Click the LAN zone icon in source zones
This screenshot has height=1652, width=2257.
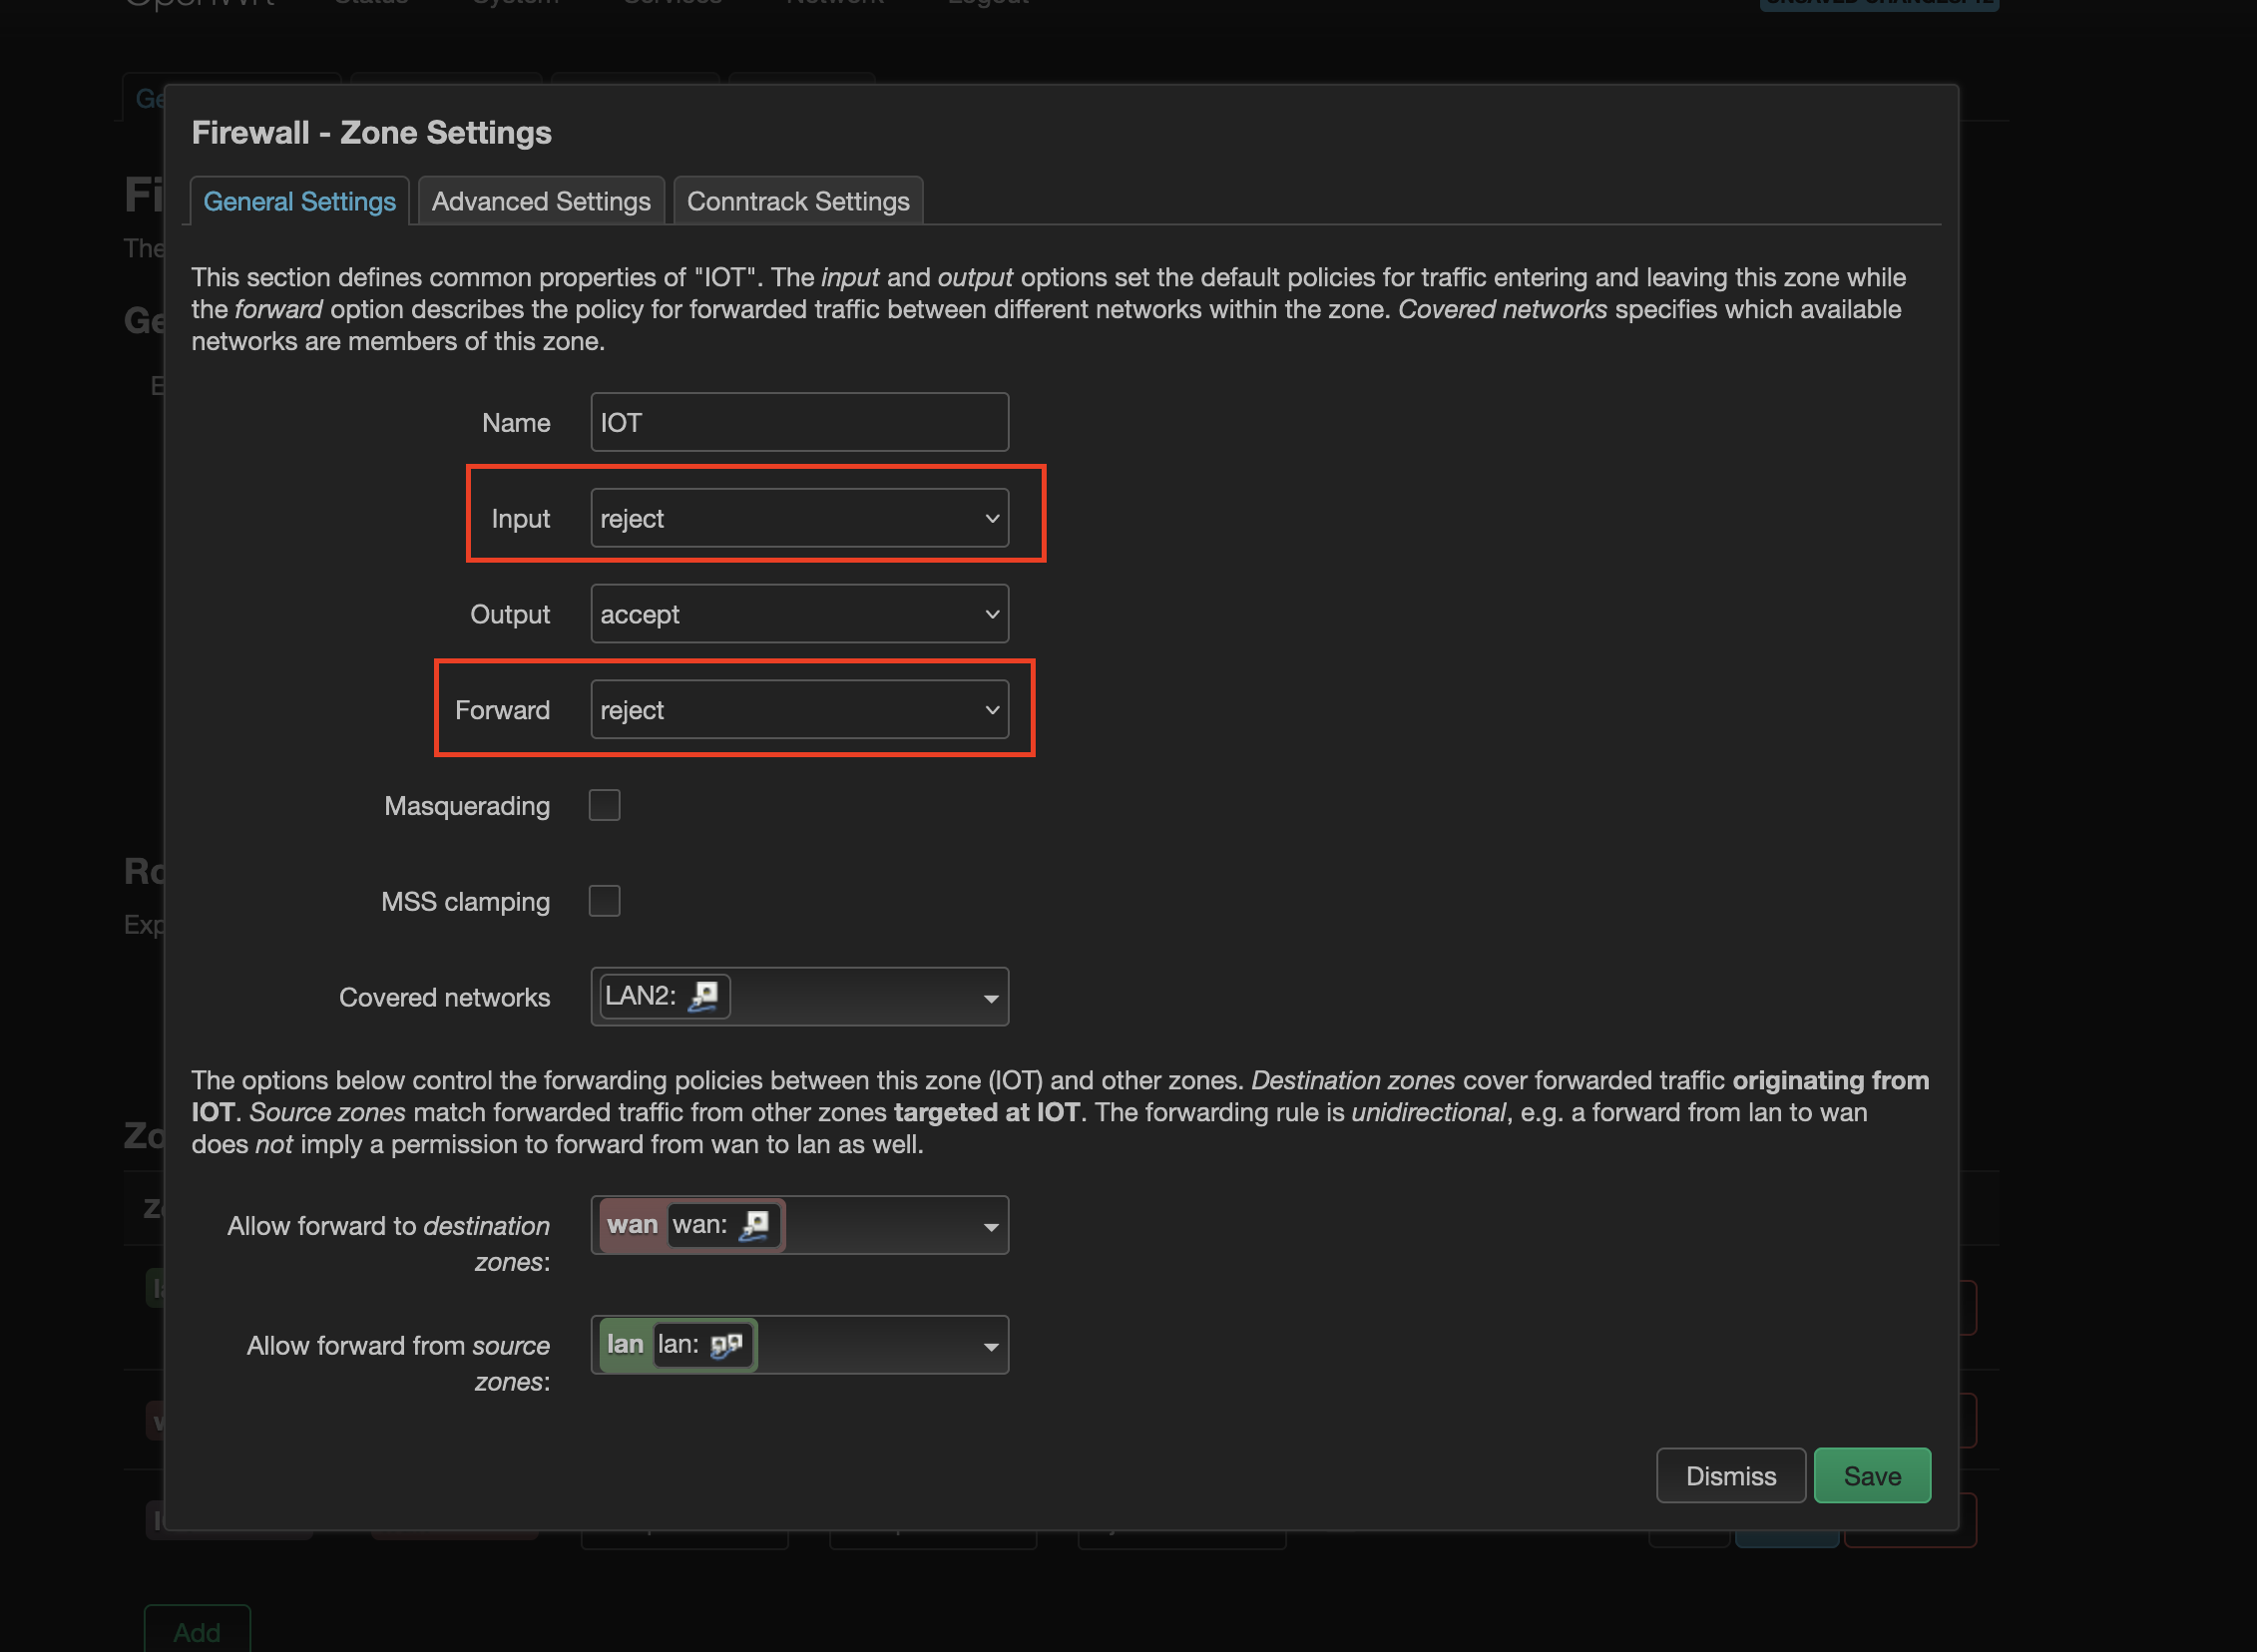(x=732, y=1344)
